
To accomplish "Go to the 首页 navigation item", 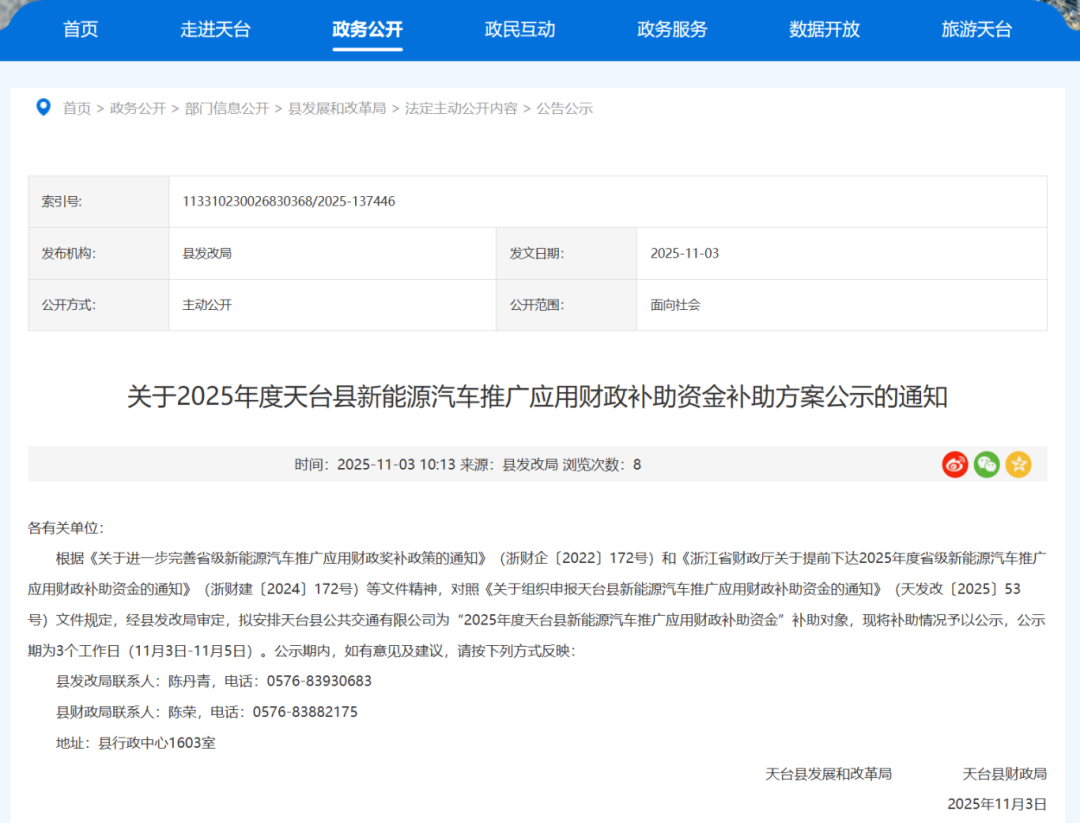I will (x=80, y=30).
